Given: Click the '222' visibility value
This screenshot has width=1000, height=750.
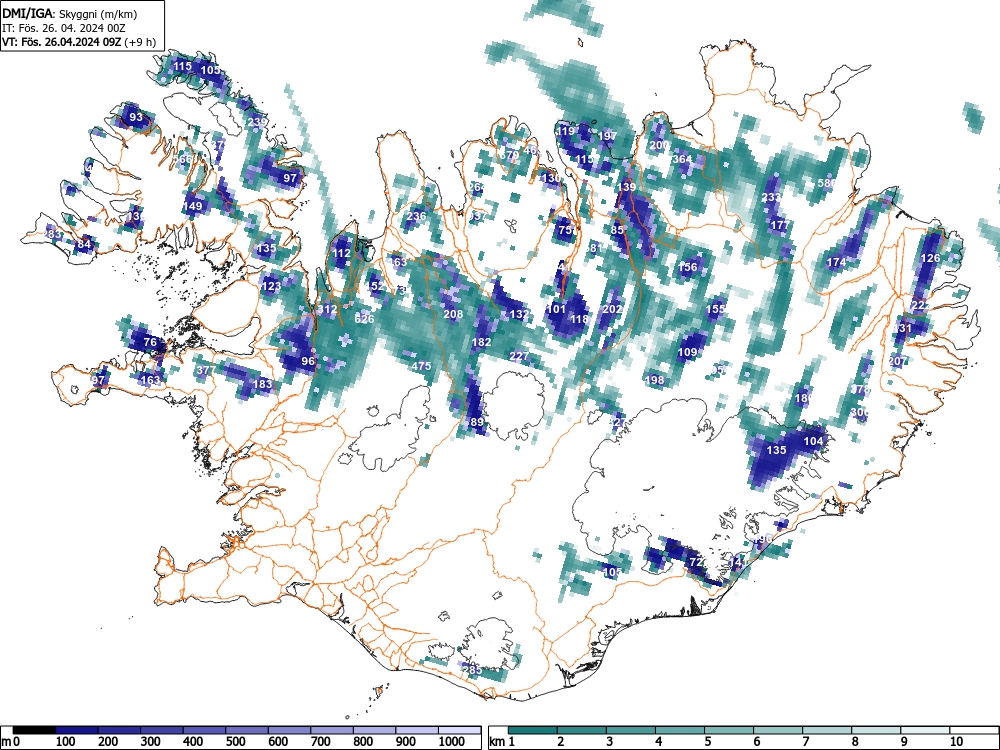Looking at the screenshot, I should click(921, 305).
